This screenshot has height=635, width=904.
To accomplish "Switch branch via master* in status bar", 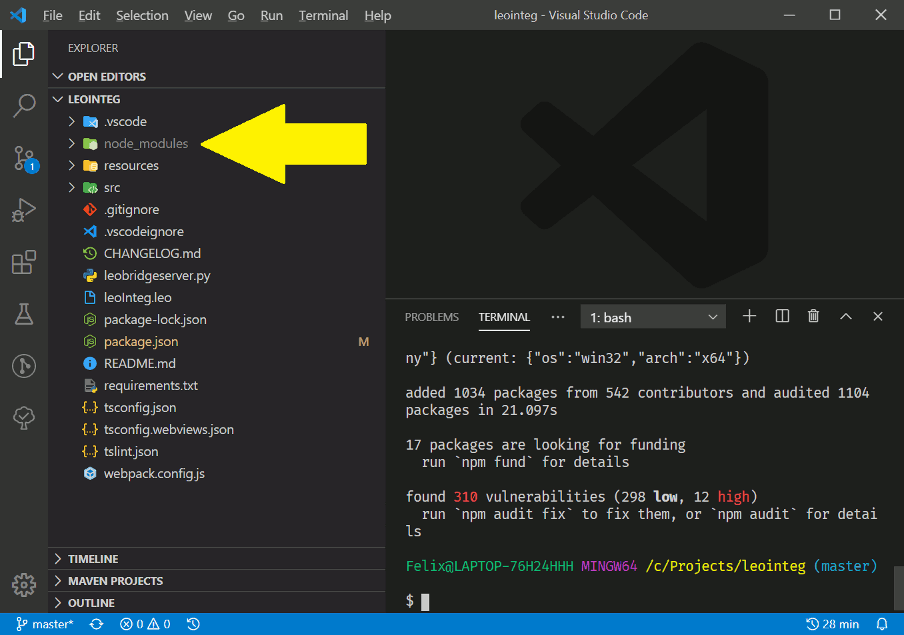I will point(44,624).
